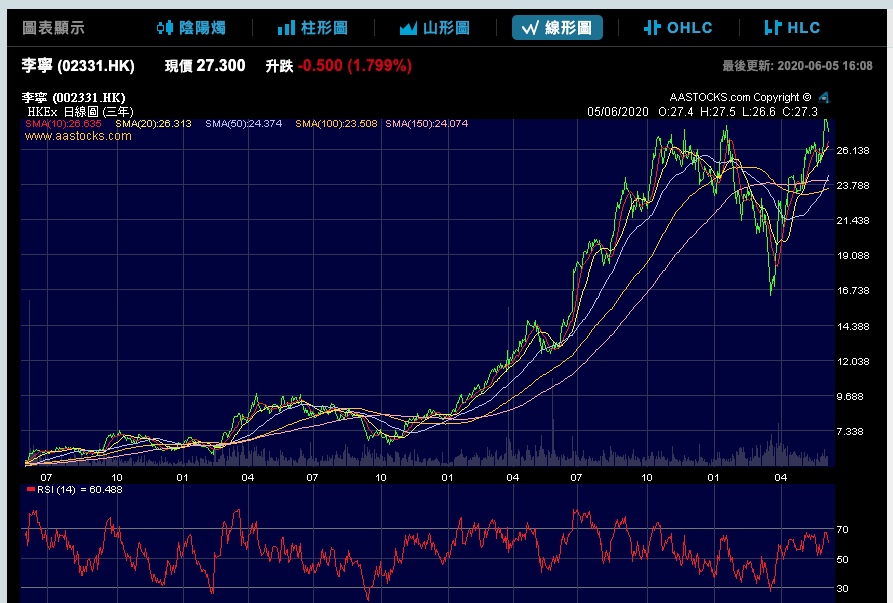Click the HLC bars icon
This screenshot has height=603, width=893.
pos(773,28)
